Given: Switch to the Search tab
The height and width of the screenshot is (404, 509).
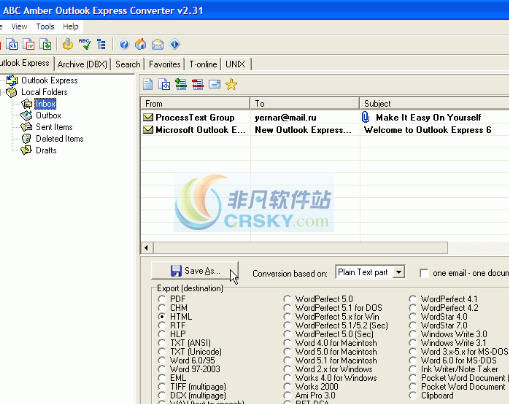Looking at the screenshot, I should [x=128, y=64].
